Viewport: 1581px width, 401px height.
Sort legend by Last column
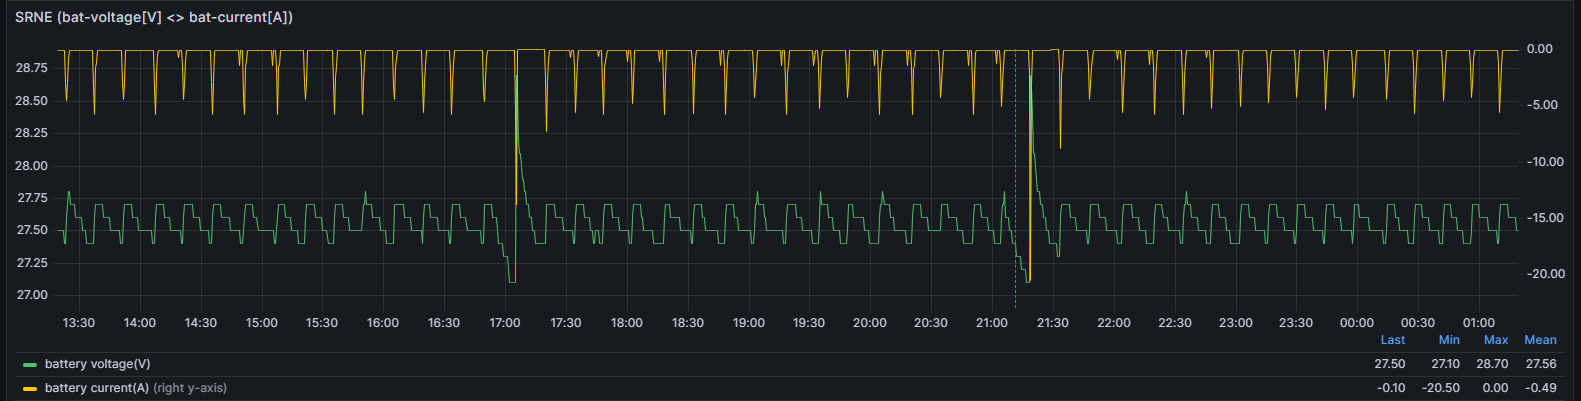[x=1393, y=340]
